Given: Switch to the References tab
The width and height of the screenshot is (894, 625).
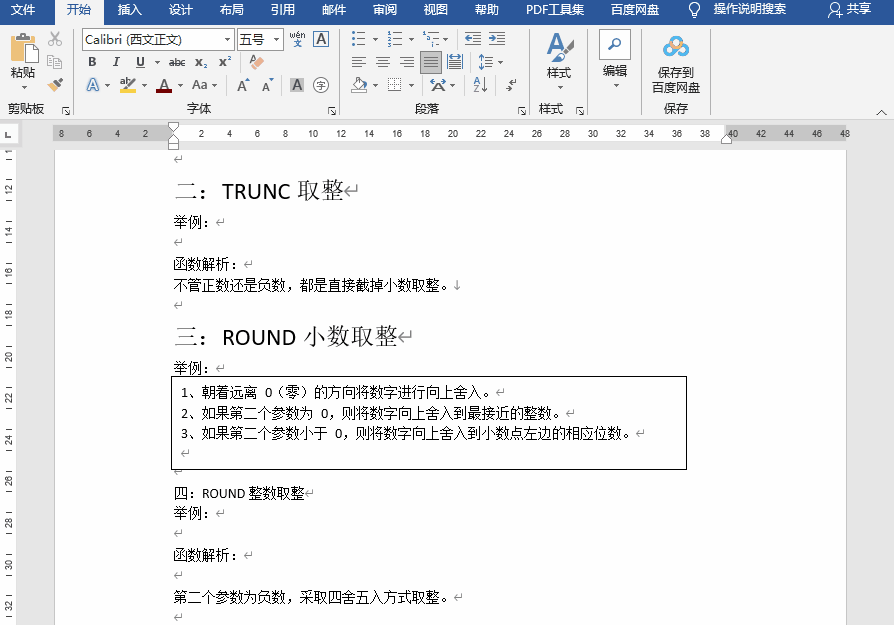Looking at the screenshot, I should (x=283, y=10).
